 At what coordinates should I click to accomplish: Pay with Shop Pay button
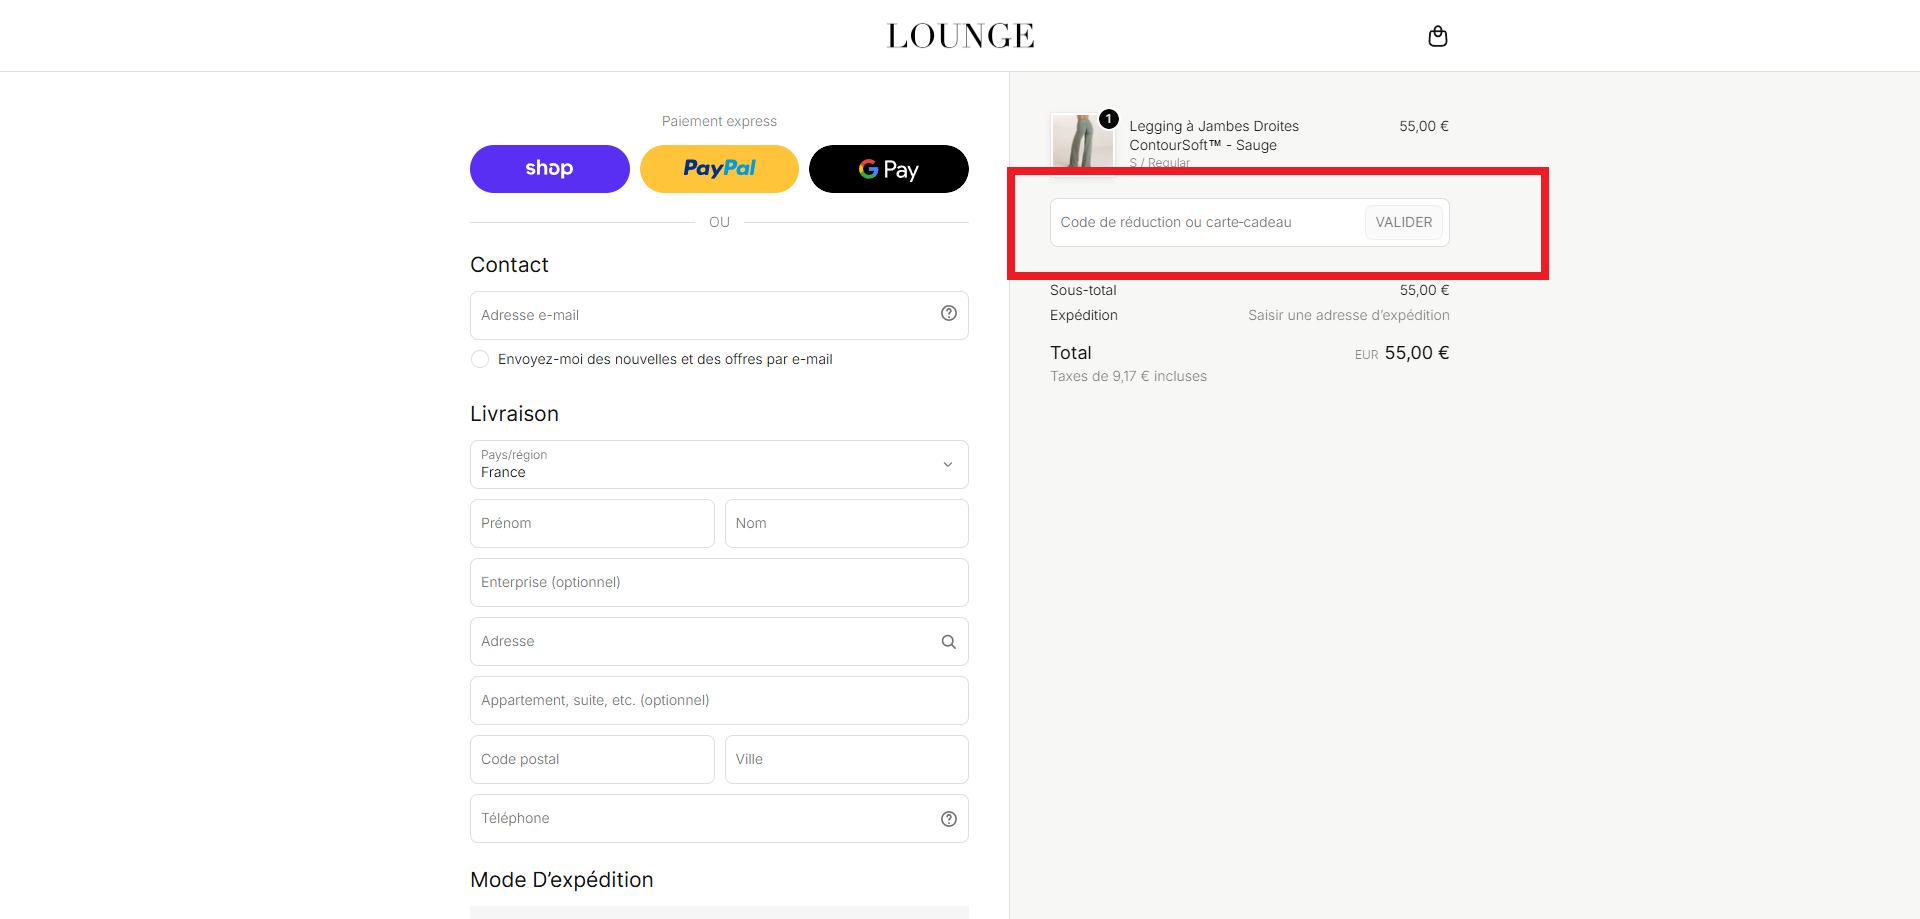[x=549, y=169]
